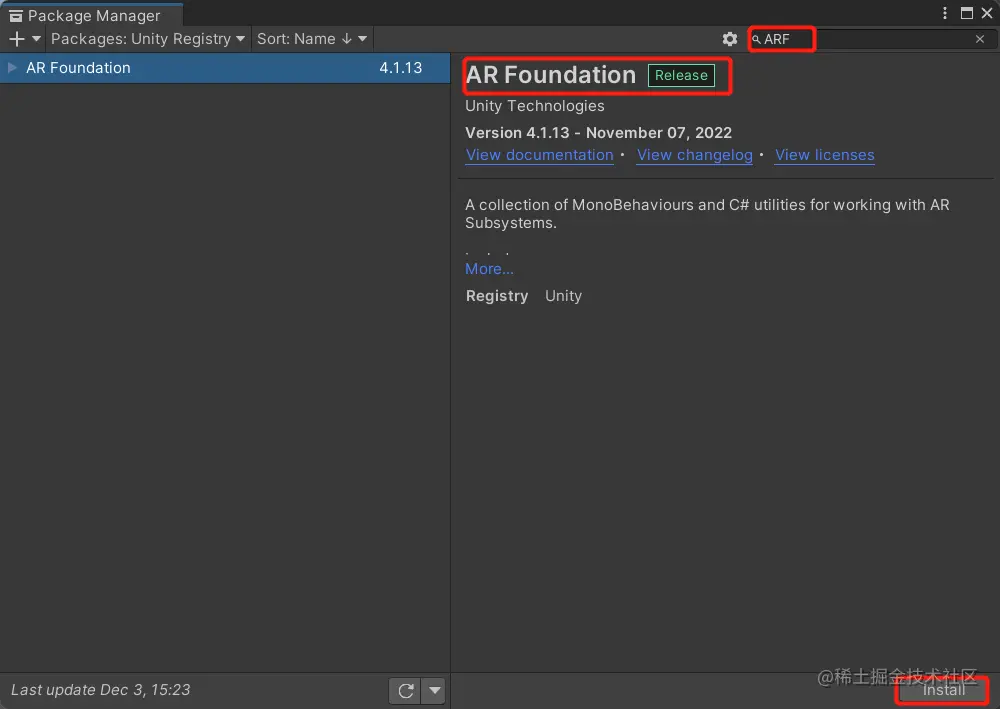
Task: Open the add-package dropdown arrow next to plus
Action: tap(36, 39)
